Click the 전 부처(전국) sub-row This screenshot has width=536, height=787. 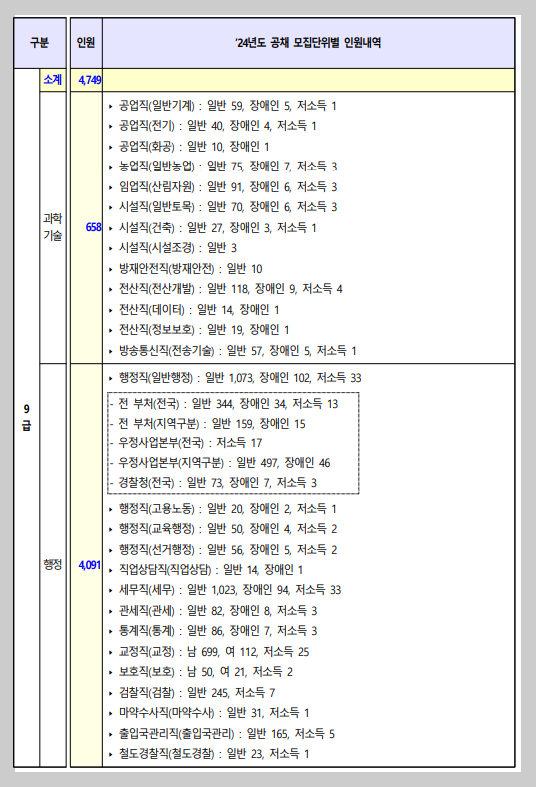click(224, 404)
